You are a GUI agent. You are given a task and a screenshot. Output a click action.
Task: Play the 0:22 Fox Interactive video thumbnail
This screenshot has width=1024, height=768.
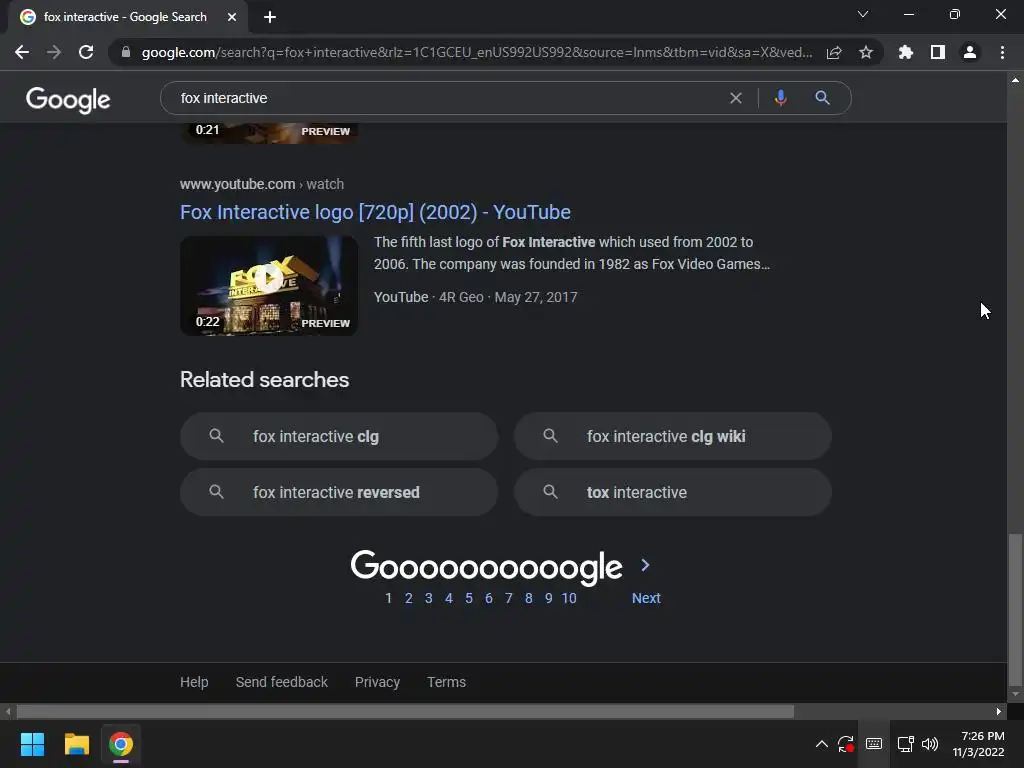click(x=269, y=286)
